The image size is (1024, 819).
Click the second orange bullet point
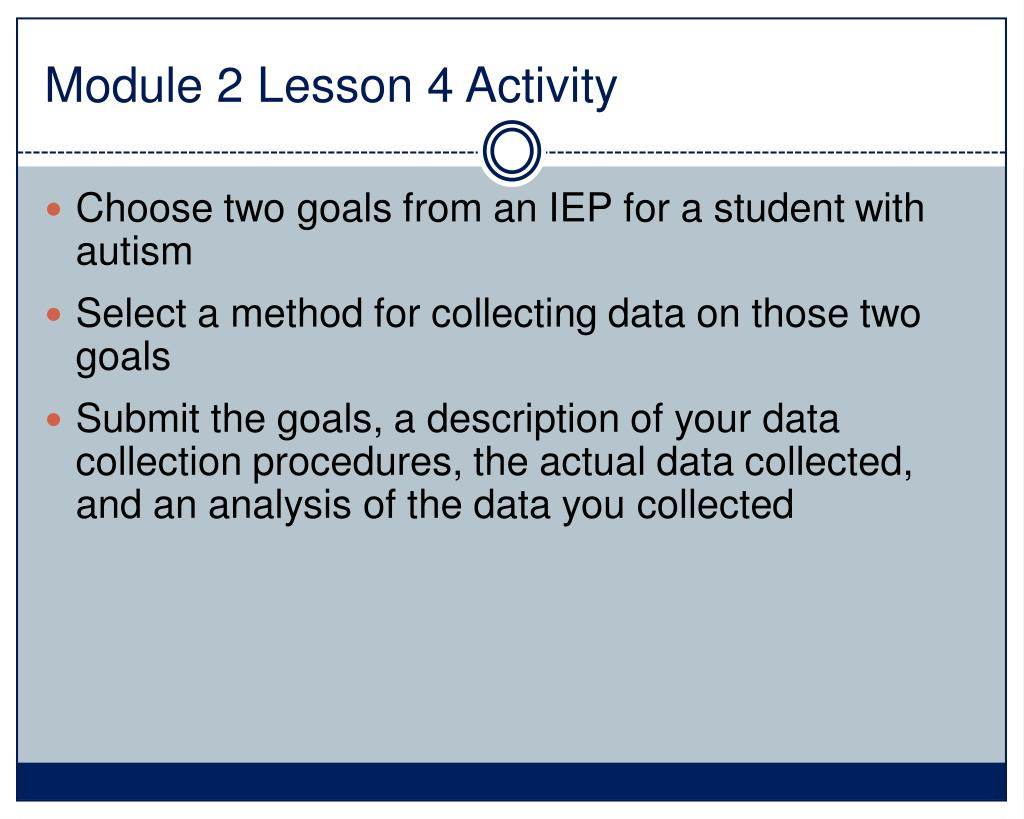click(54, 315)
